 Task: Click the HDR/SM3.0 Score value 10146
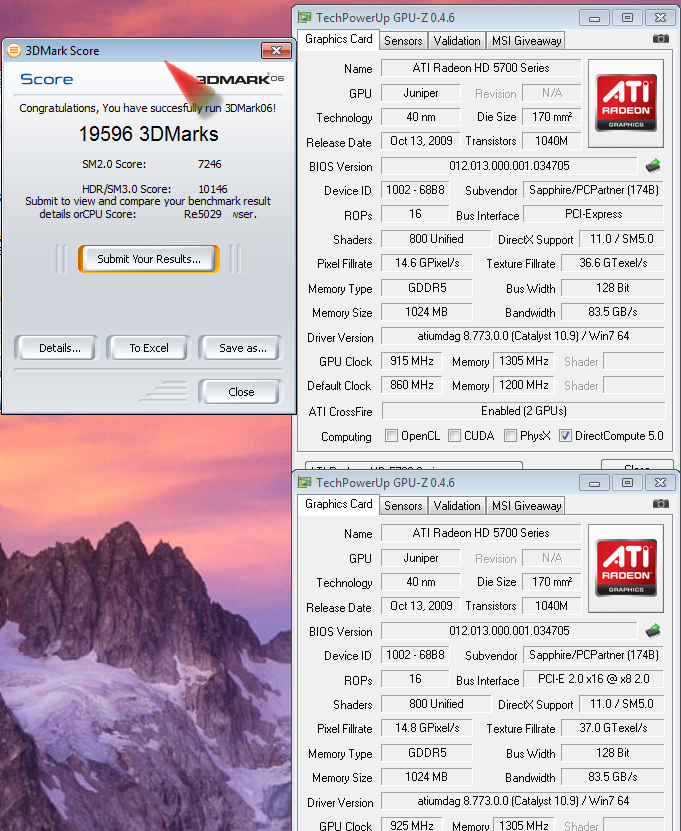[213, 189]
